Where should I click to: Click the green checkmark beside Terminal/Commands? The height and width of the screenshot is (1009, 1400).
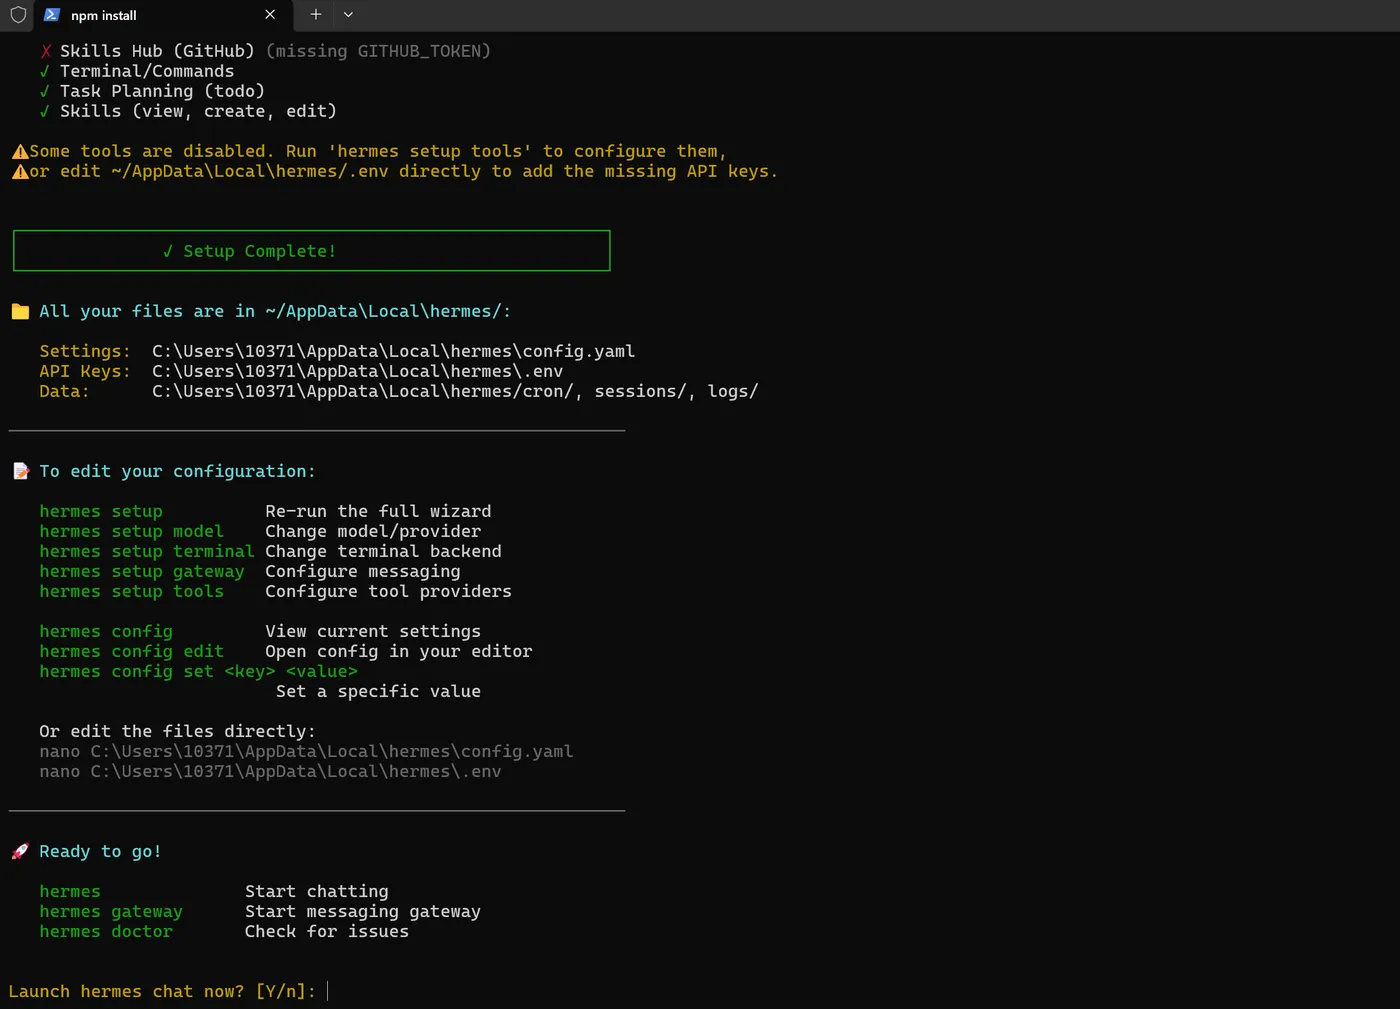(x=45, y=71)
